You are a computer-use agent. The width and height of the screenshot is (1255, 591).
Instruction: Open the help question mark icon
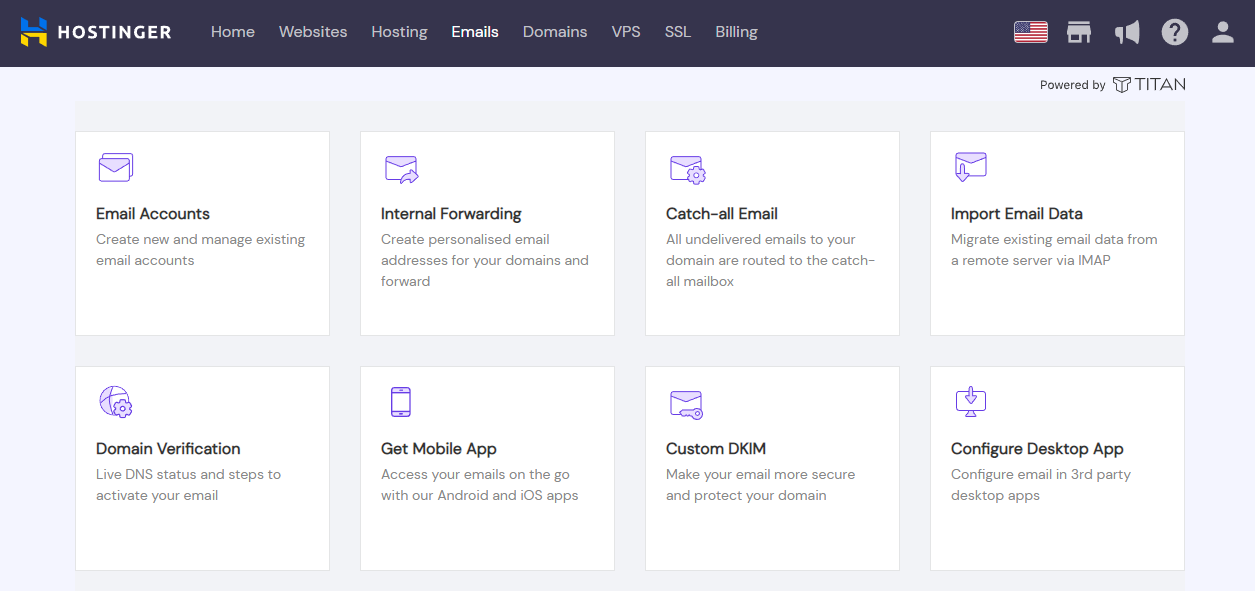pyautogui.click(x=1175, y=31)
